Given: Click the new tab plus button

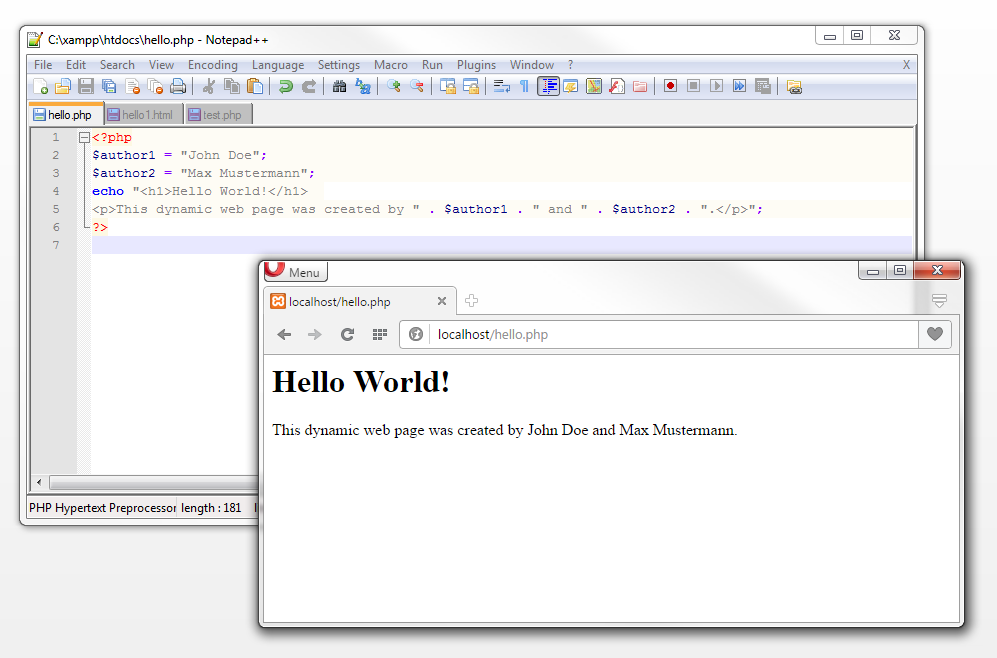Looking at the screenshot, I should [x=472, y=301].
